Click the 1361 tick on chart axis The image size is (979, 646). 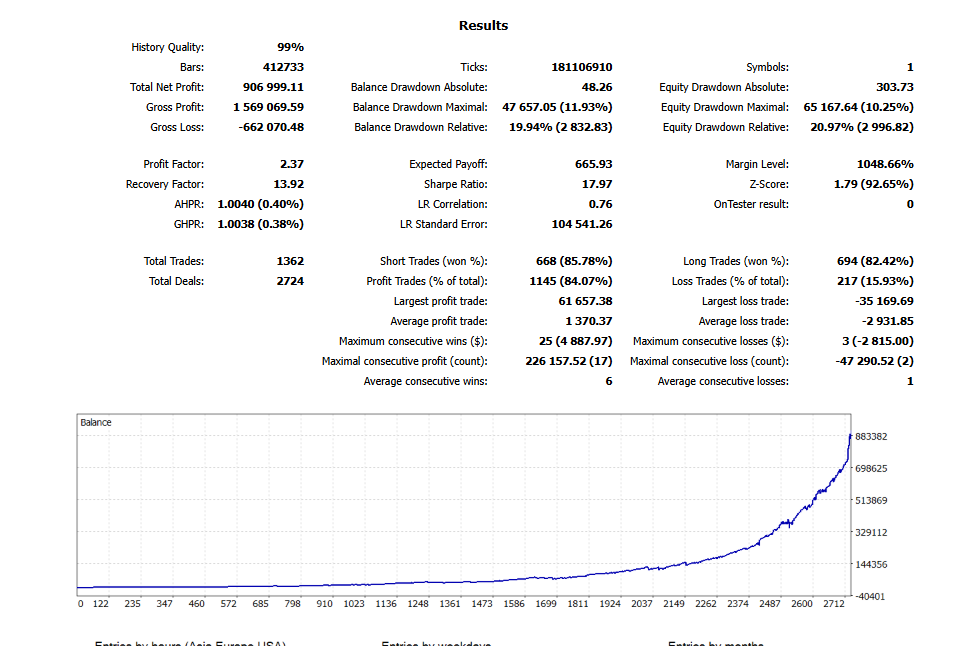point(450,604)
